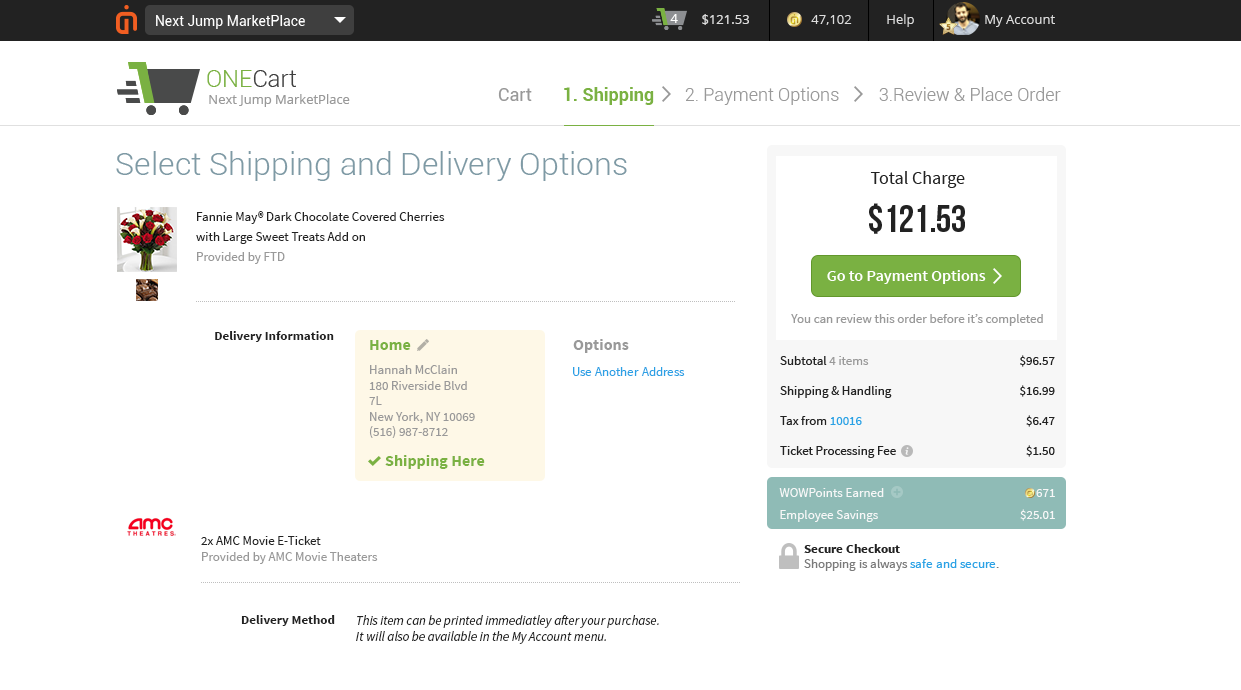Click the Fannie May Dark Chocolate Covered Cherries title
Image resolution: width=1241 pixels, height=690 pixels.
(x=320, y=217)
